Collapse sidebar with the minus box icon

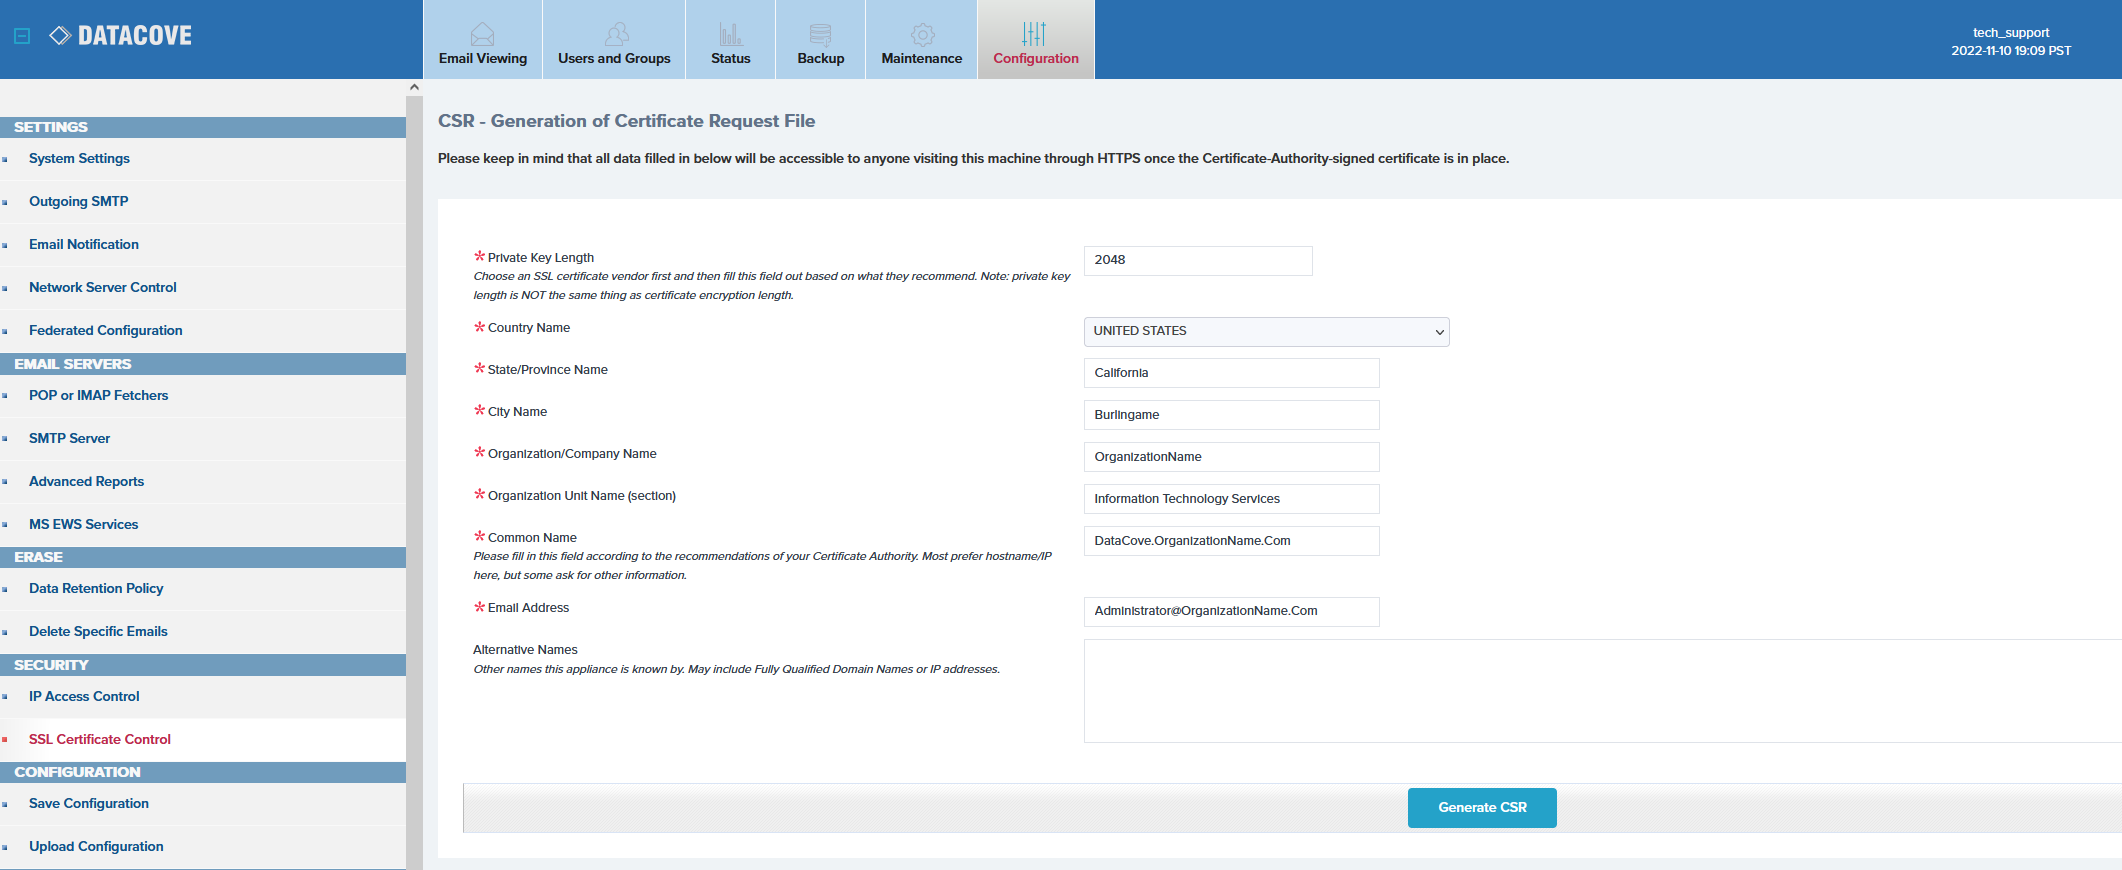coord(22,36)
